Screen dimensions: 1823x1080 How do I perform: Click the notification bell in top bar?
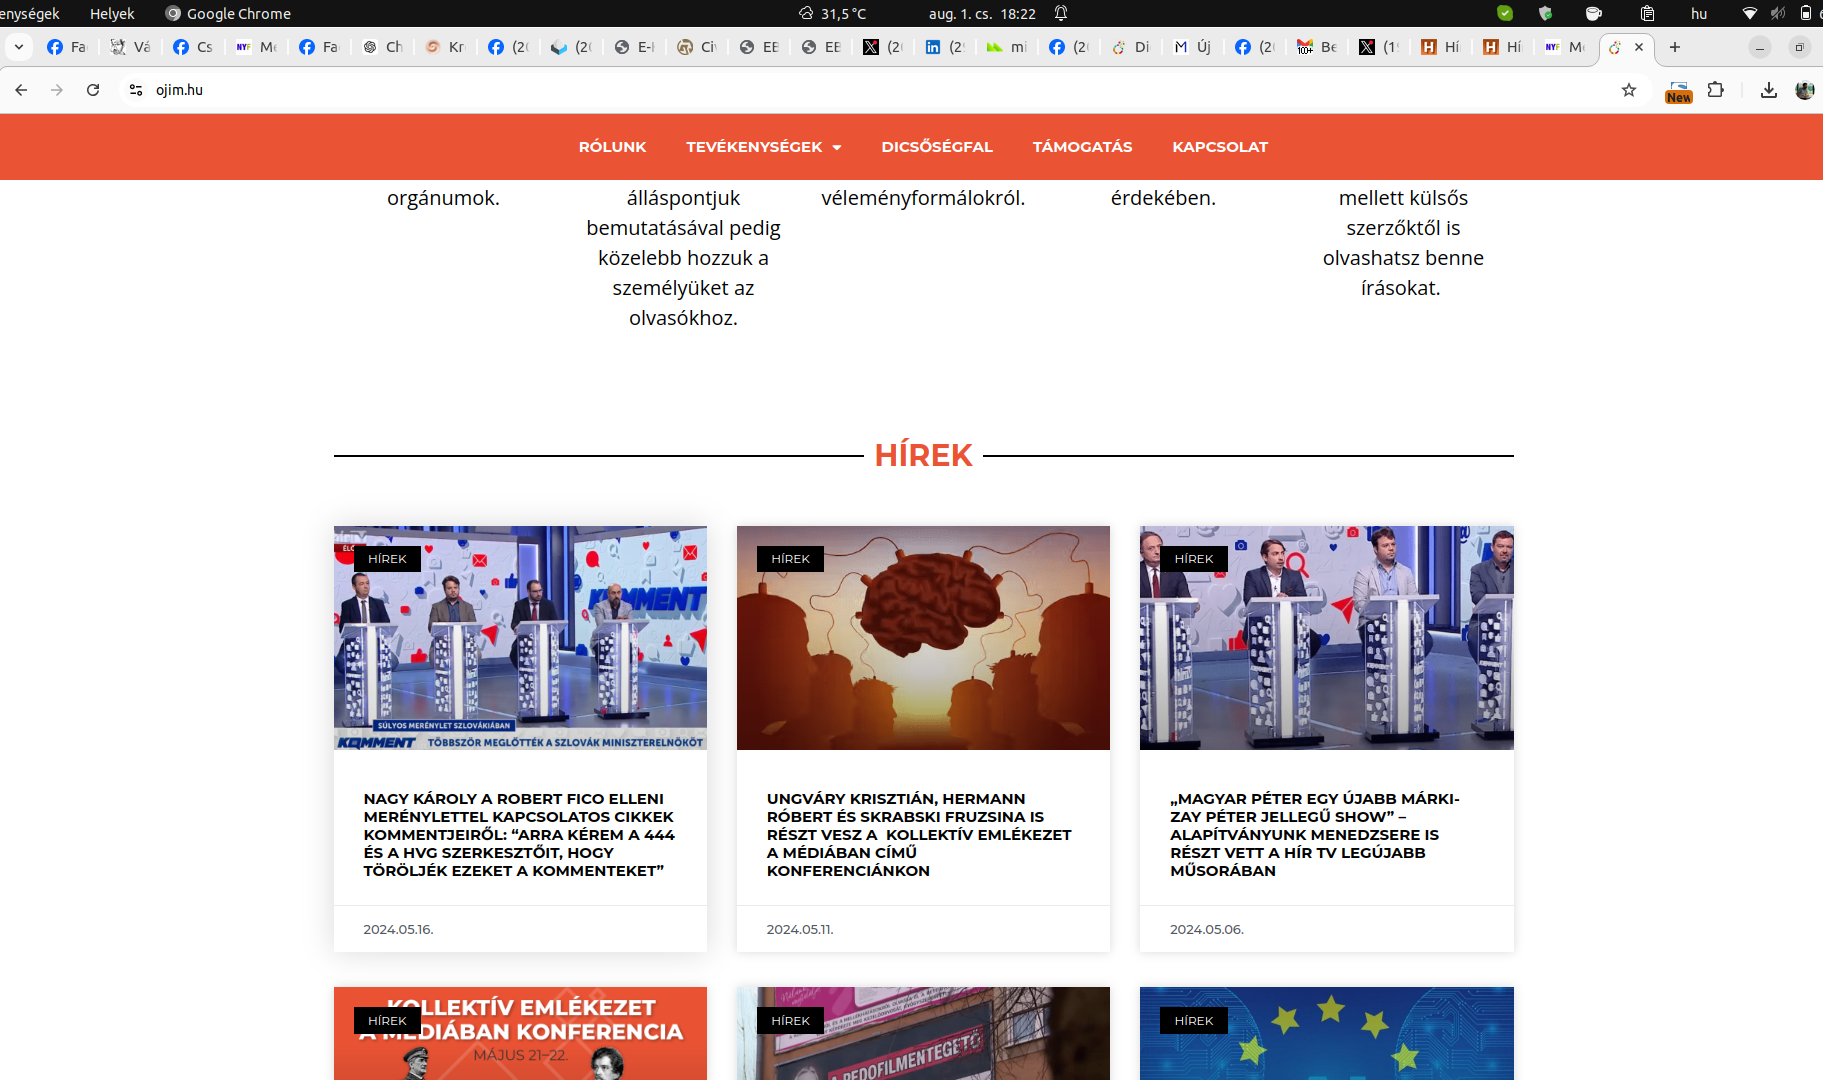[x=1061, y=13]
